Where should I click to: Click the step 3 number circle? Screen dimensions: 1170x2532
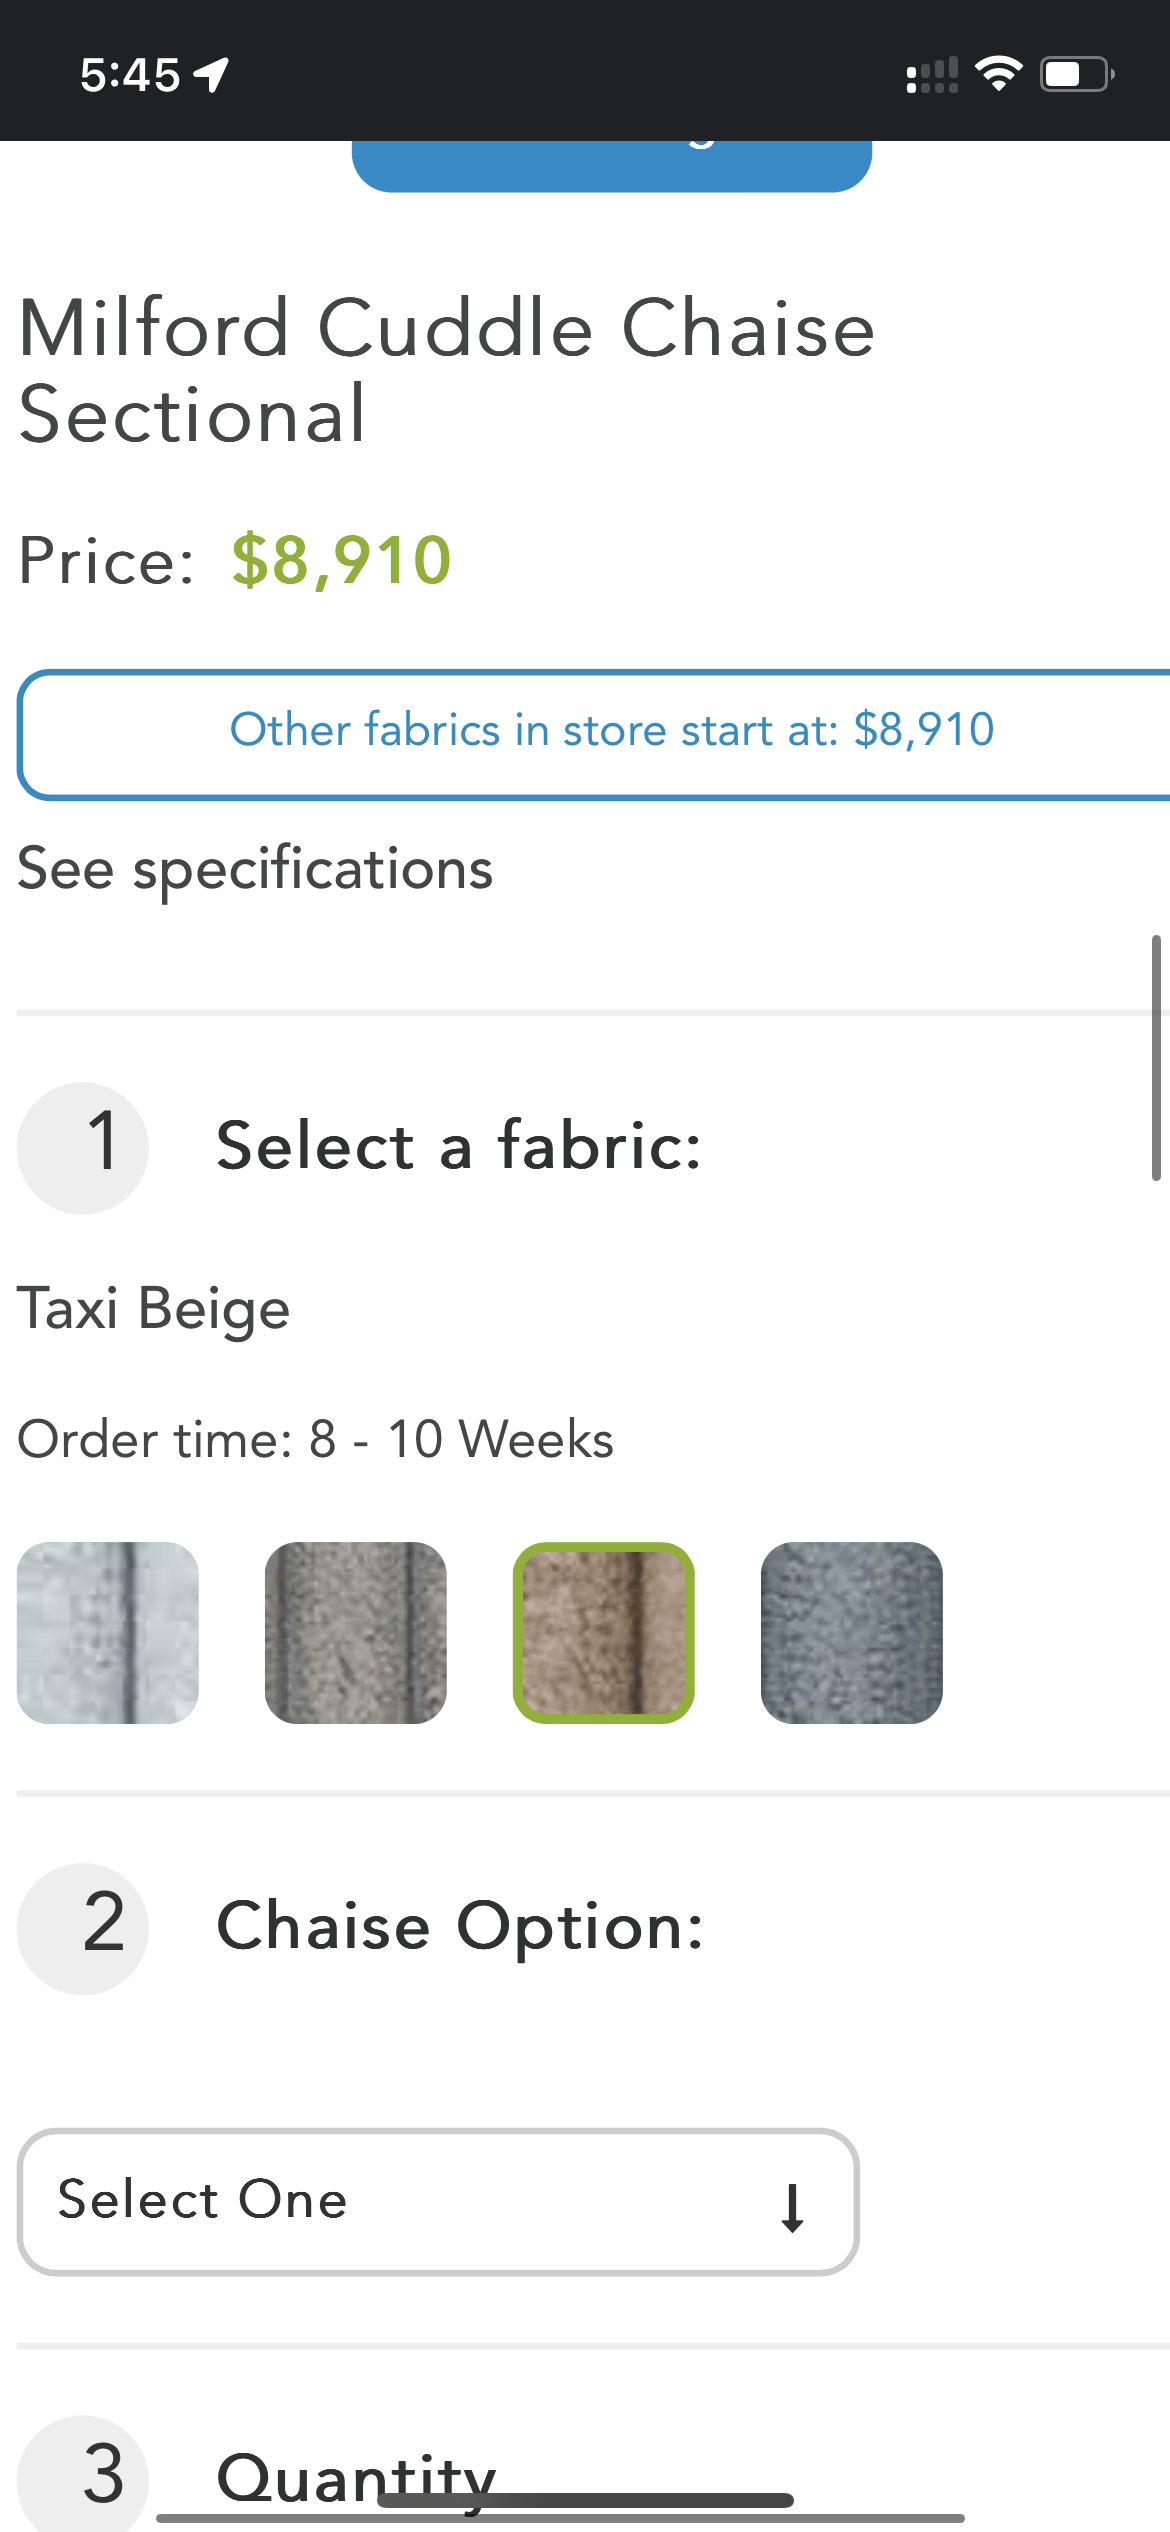[83, 2476]
